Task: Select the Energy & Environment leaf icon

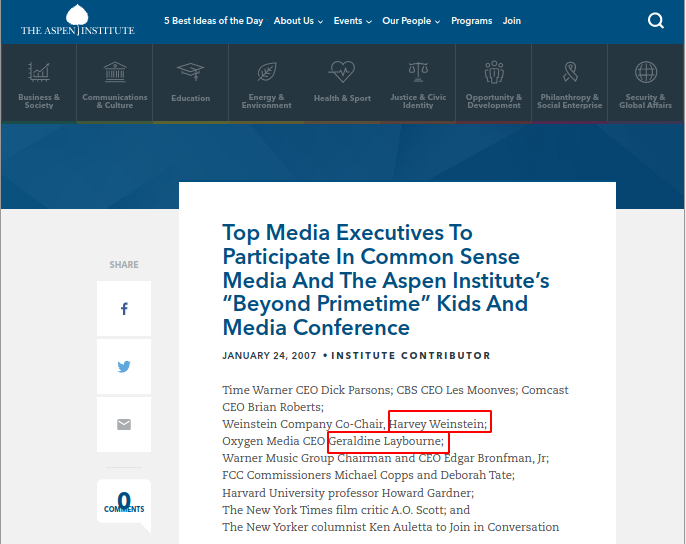Action: tap(266, 72)
